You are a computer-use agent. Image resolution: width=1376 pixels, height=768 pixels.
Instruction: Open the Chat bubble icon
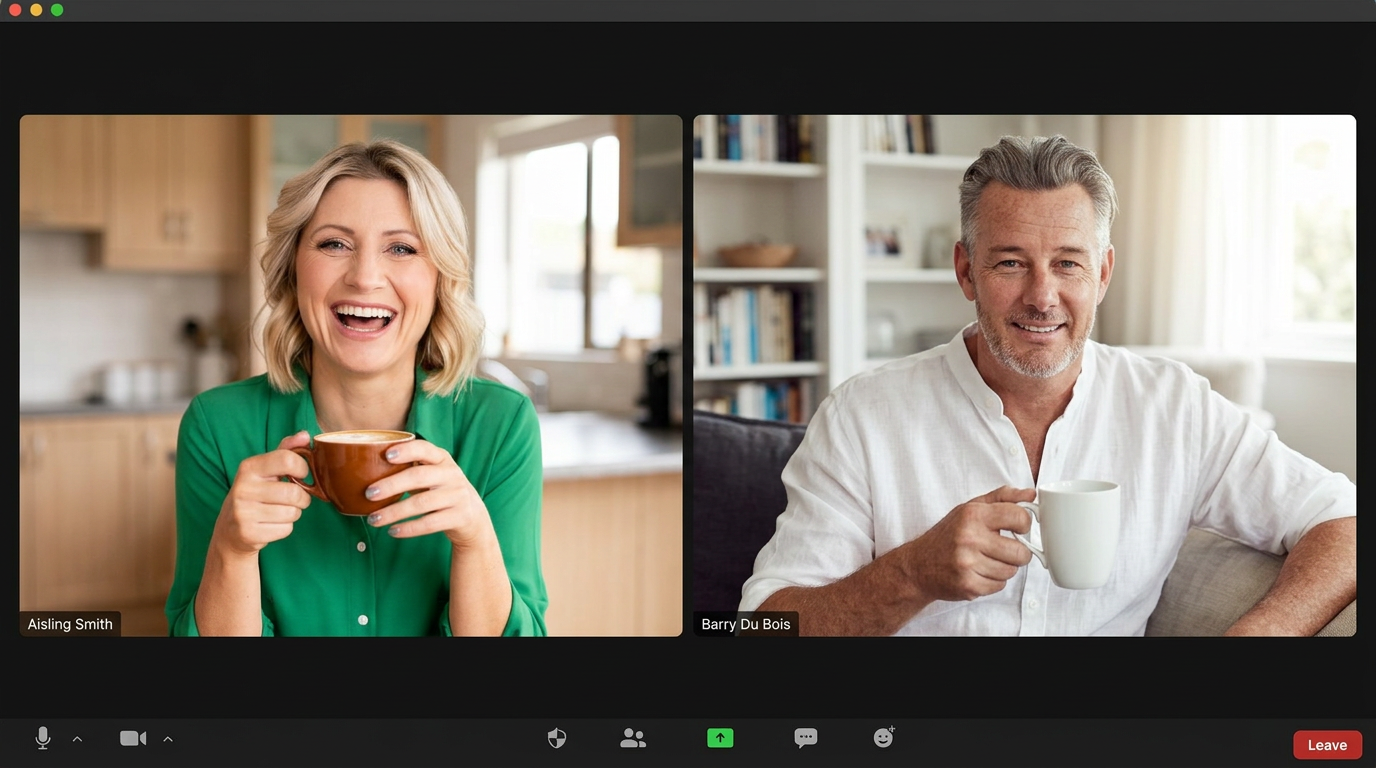click(806, 738)
